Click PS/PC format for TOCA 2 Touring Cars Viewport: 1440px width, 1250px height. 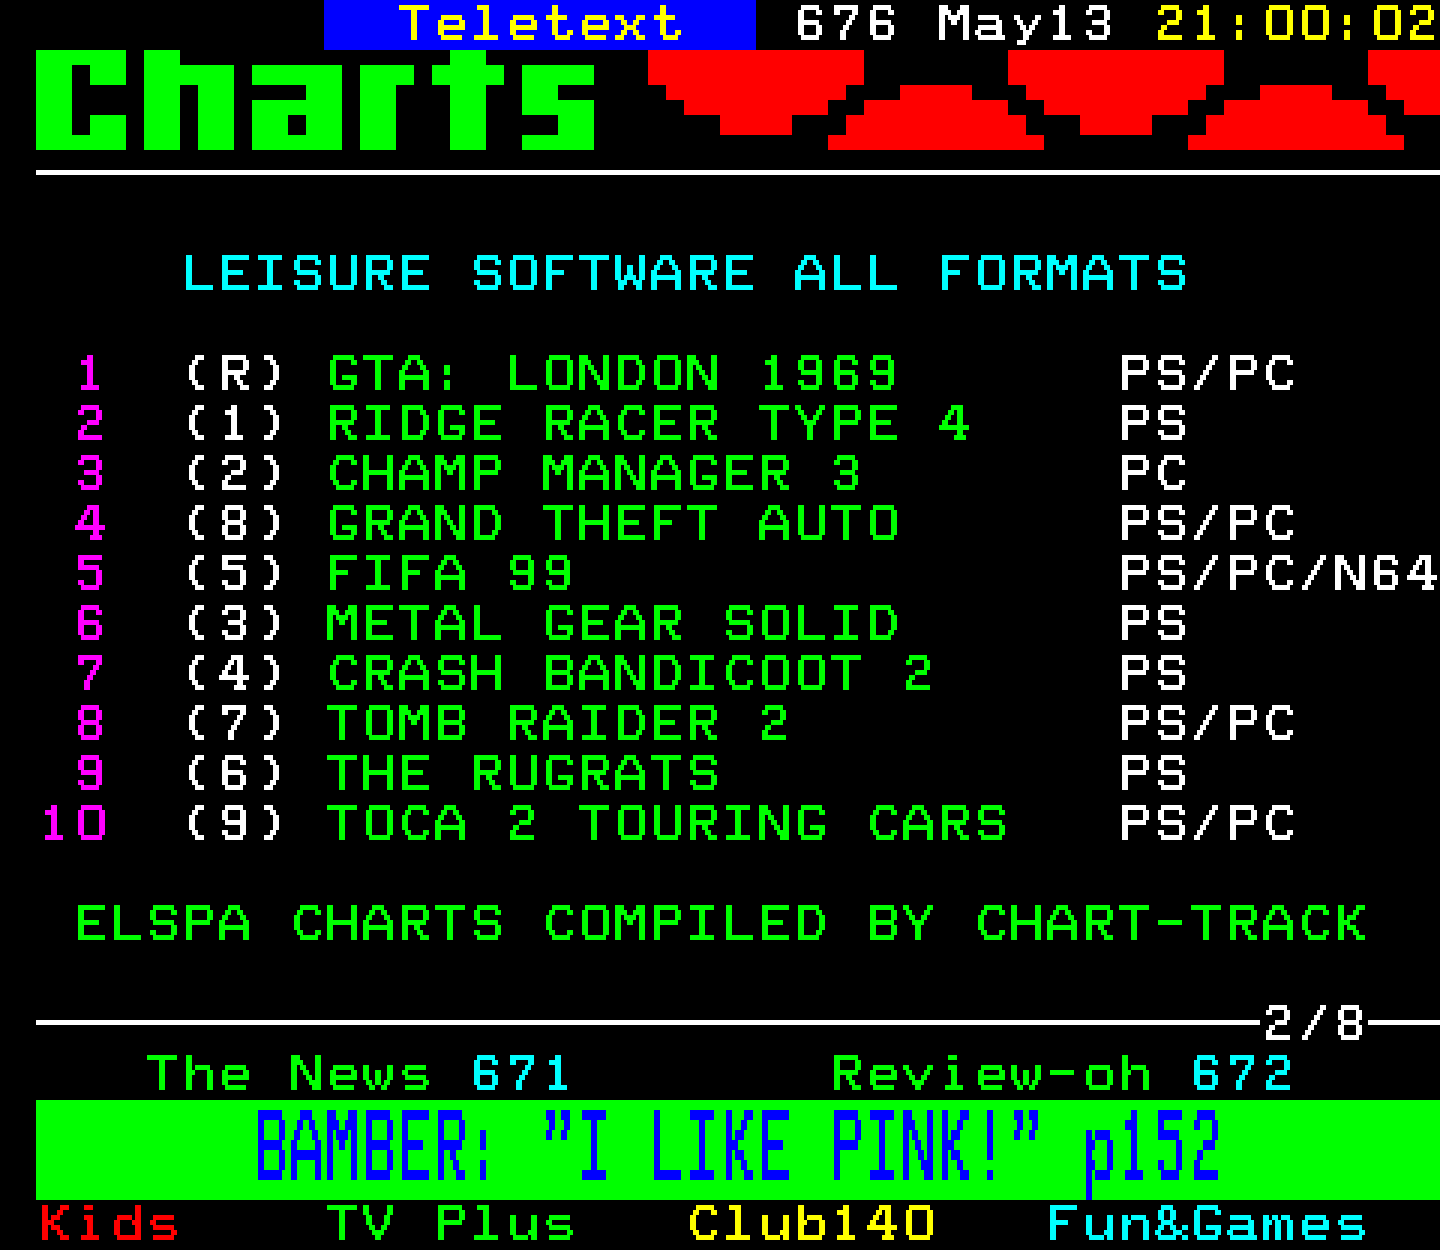1207,823
